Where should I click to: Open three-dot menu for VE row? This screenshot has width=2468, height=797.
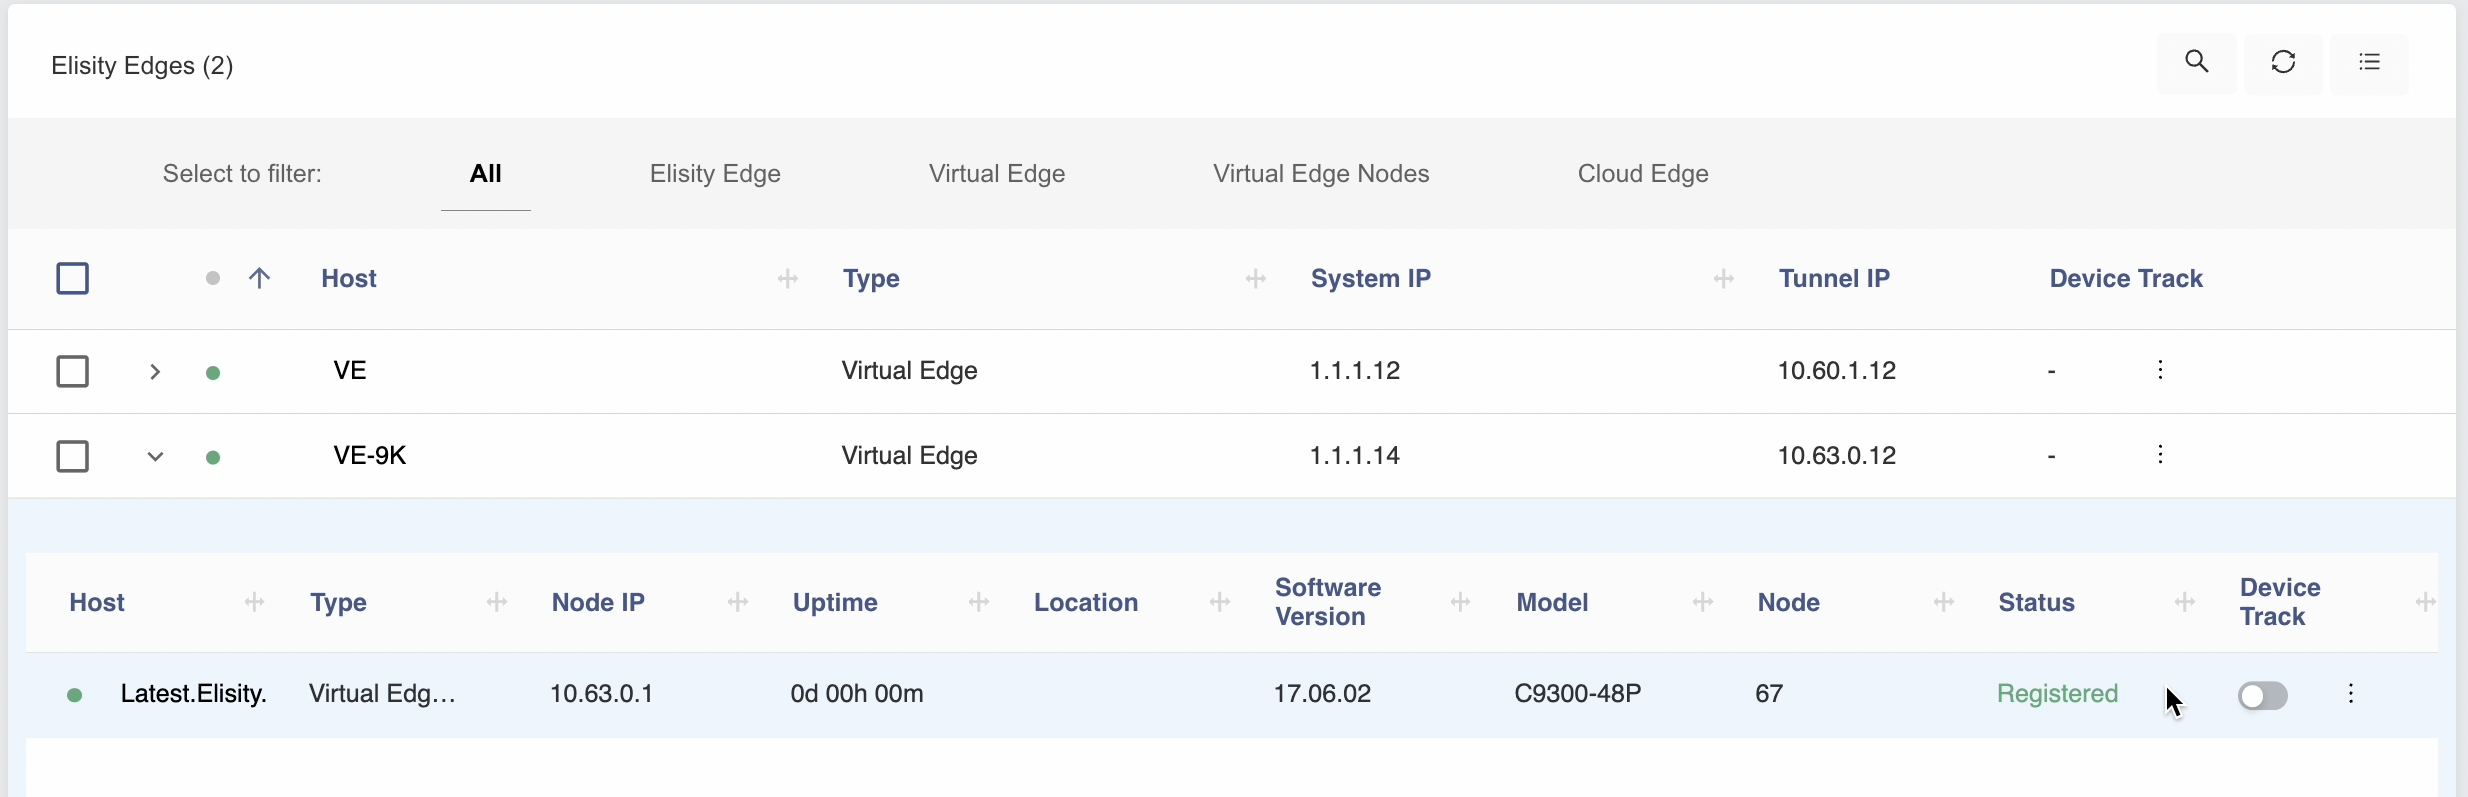click(x=2160, y=370)
